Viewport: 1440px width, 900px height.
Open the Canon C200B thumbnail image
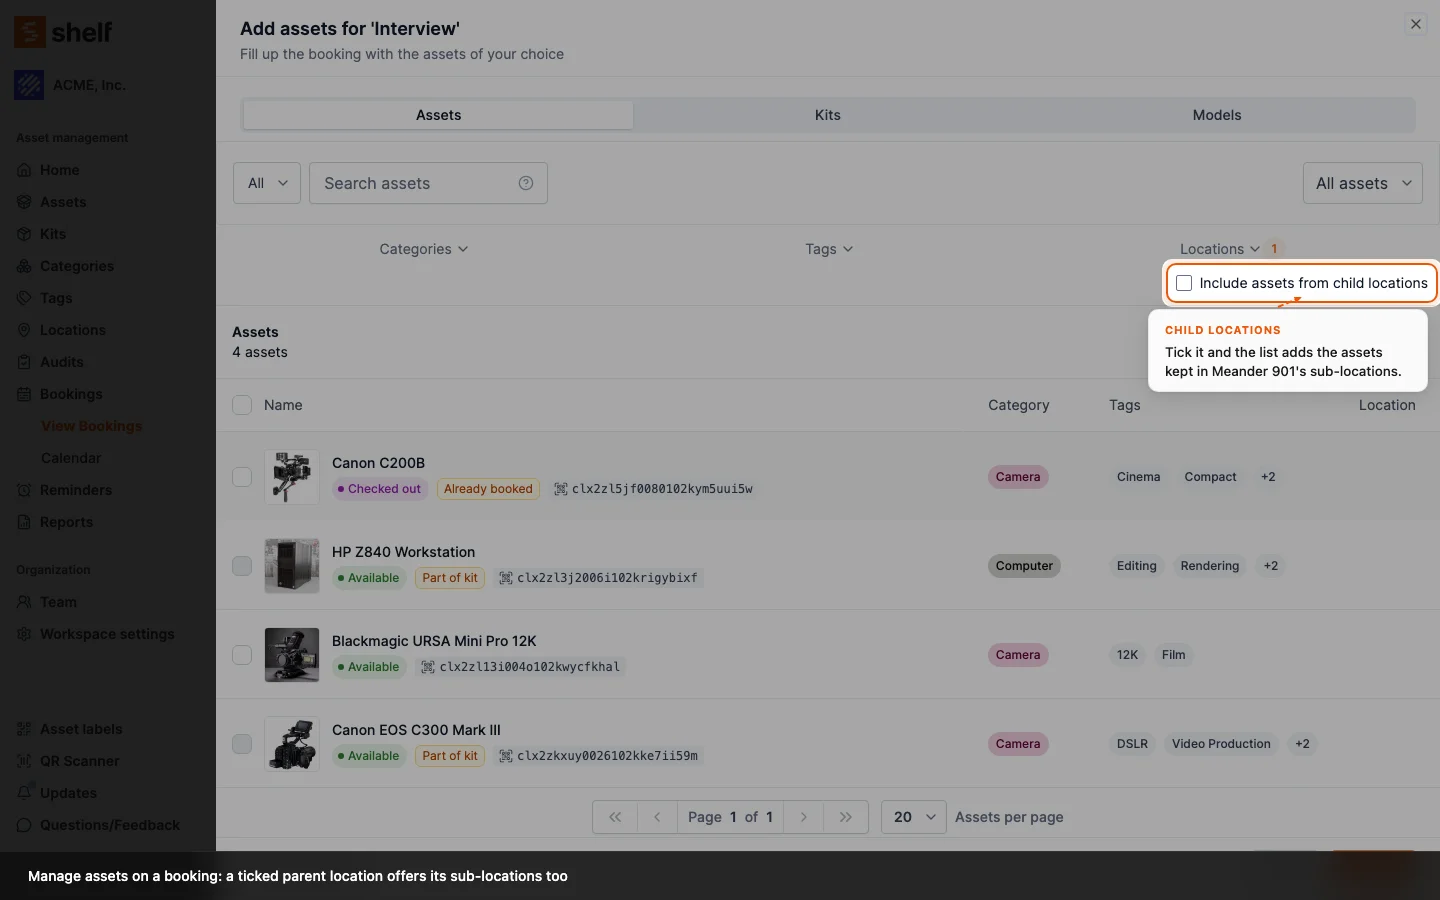(292, 477)
